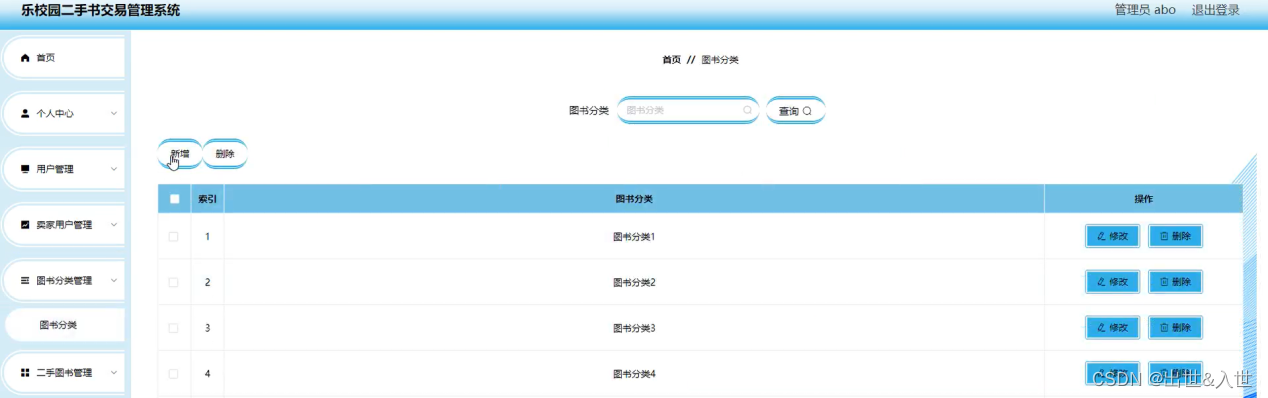Click the 新增 button
This screenshot has width=1268, height=398.
coord(180,154)
